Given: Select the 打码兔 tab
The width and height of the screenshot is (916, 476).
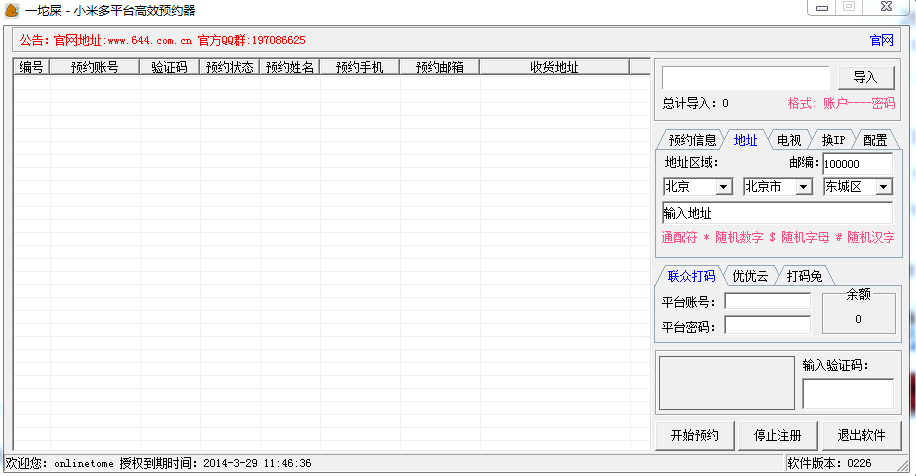Looking at the screenshot, I should point(804,276).
